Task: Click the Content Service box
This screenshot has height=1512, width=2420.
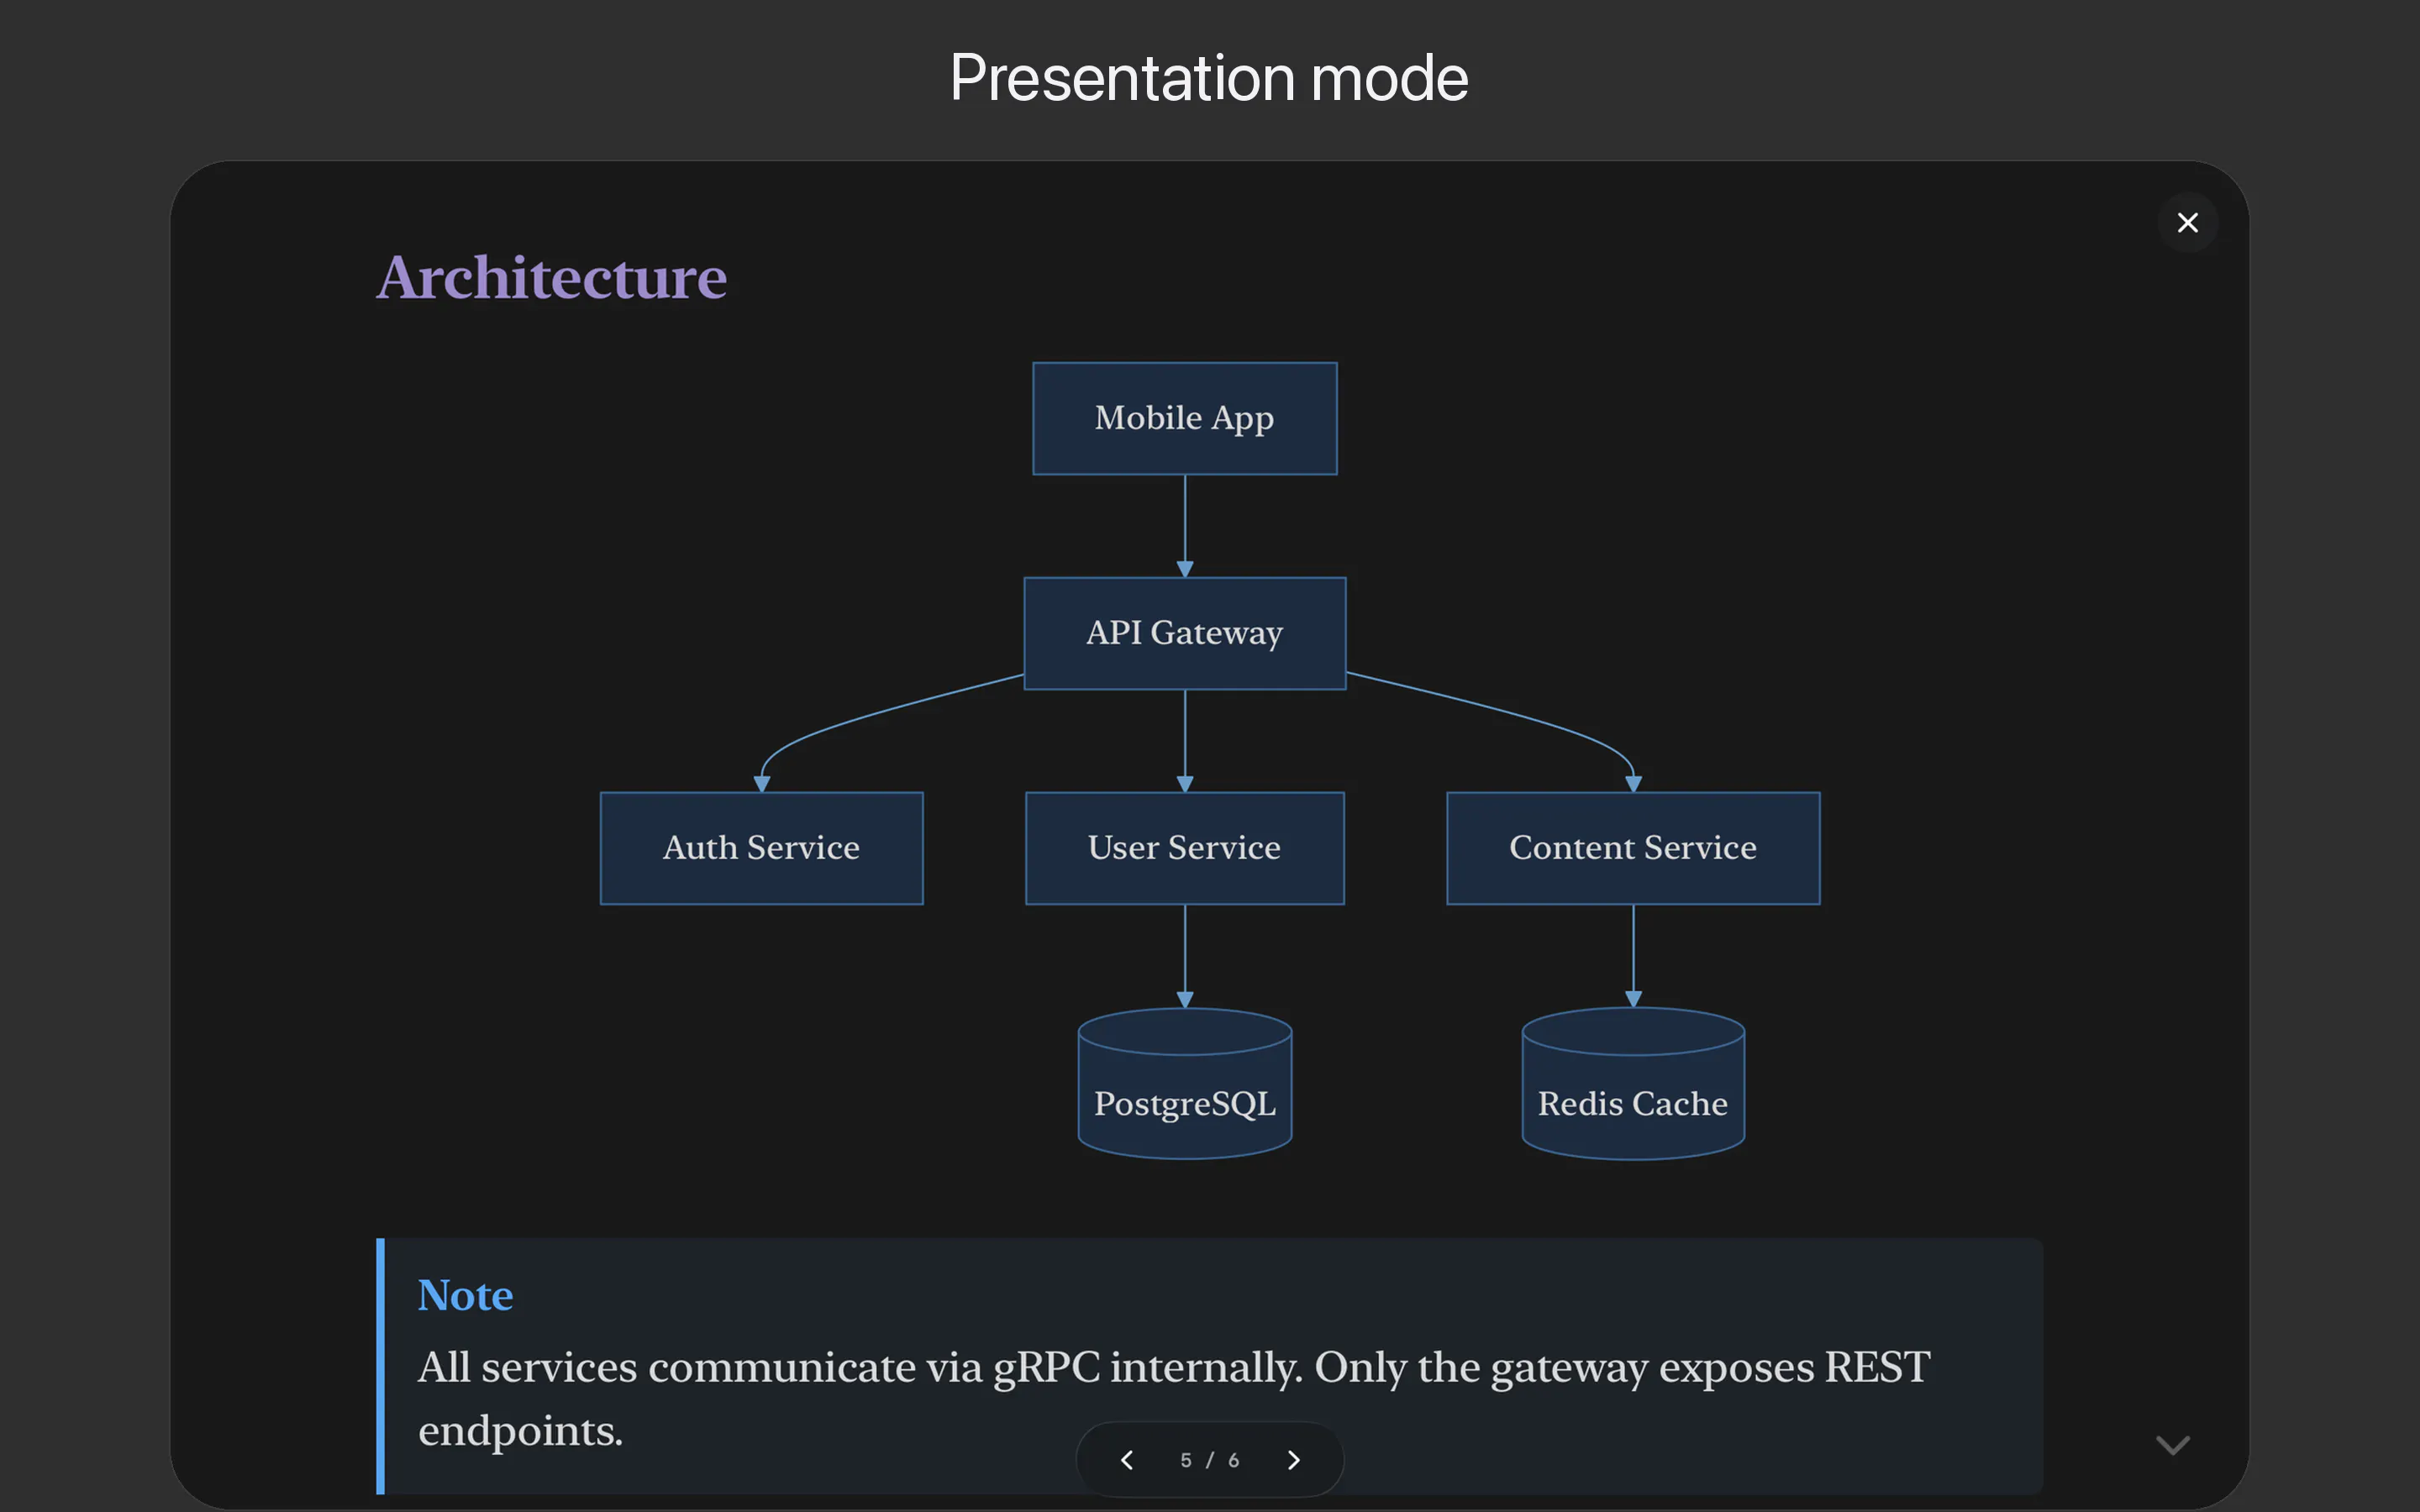Action: [1633, 848]
